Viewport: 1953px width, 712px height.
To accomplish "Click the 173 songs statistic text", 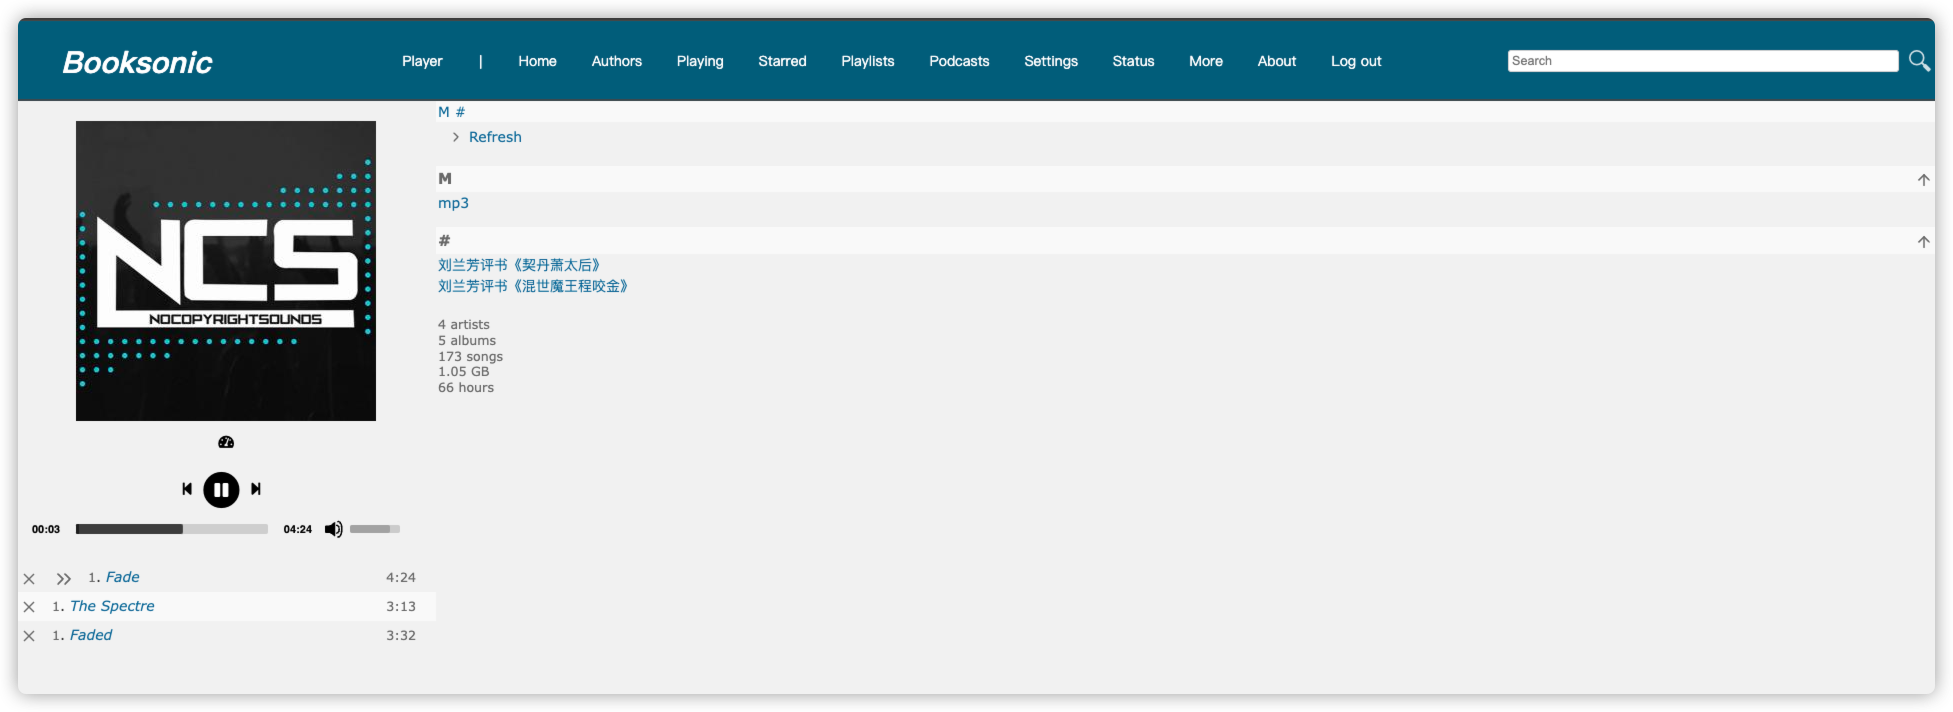I will (470, 356).
